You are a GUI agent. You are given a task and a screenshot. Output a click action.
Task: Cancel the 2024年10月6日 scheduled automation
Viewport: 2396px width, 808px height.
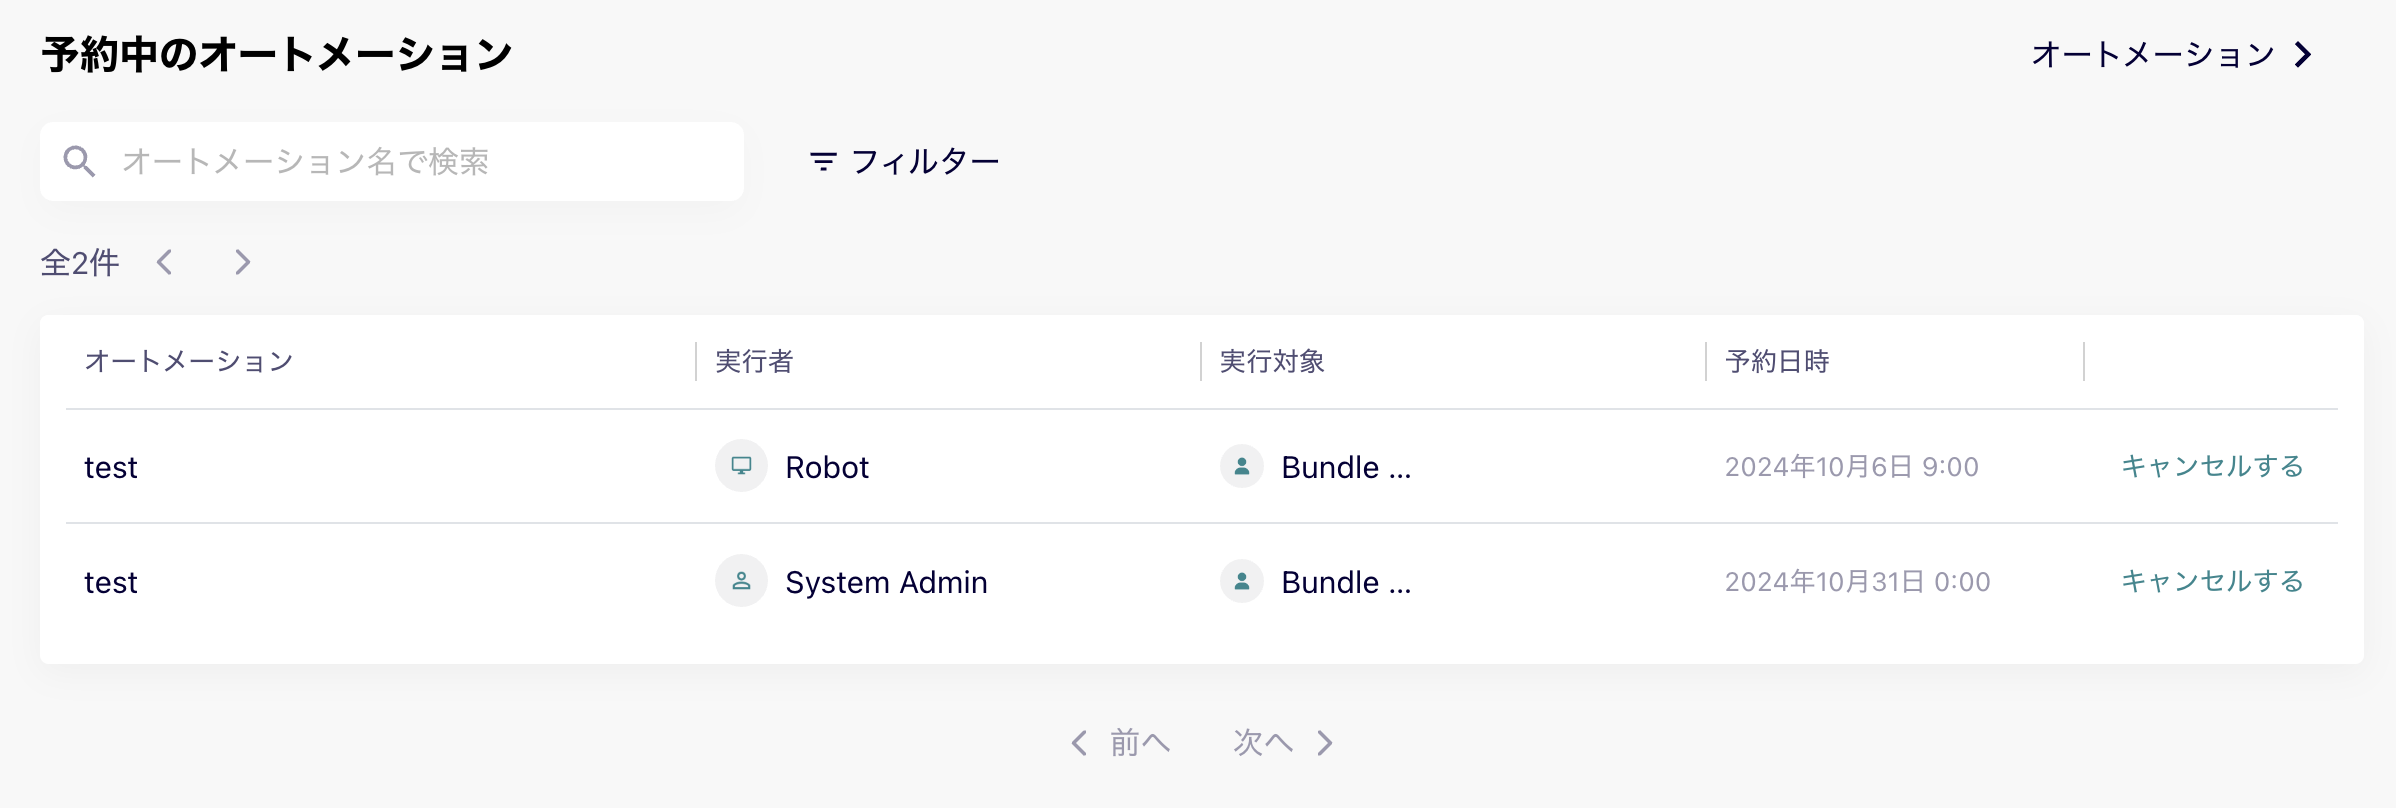pyautogui.click(x=2213, y=466)
